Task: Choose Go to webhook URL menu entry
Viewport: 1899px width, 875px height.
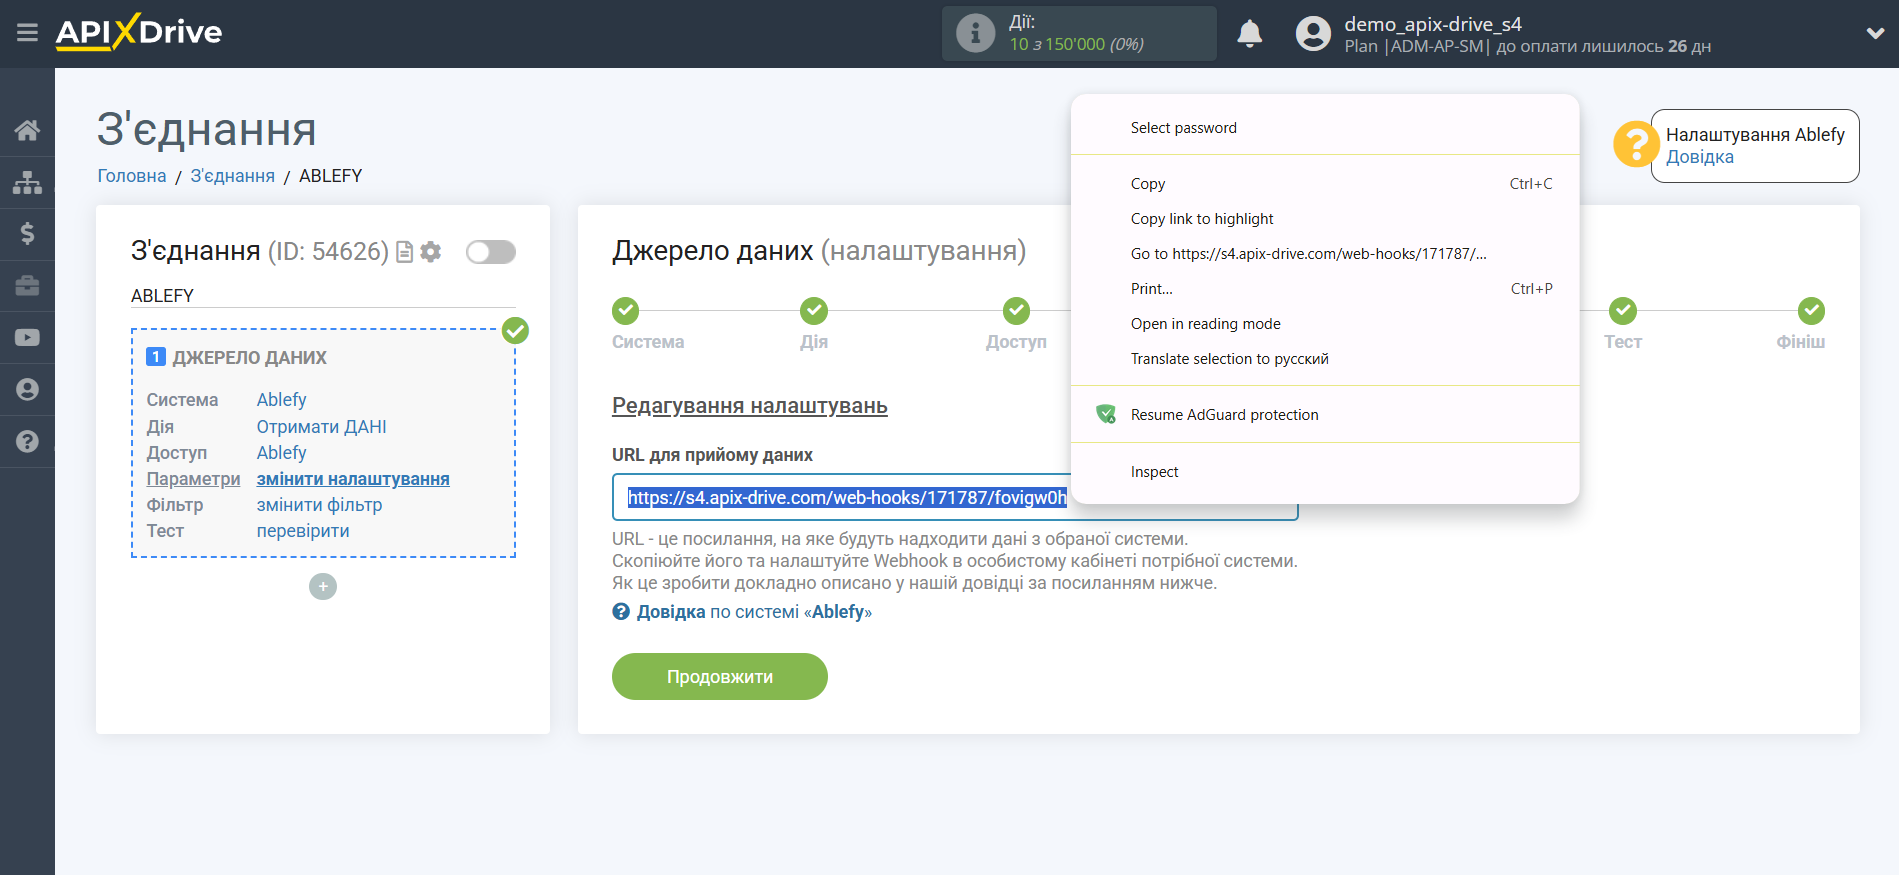Action: (x=1325, y=254)
